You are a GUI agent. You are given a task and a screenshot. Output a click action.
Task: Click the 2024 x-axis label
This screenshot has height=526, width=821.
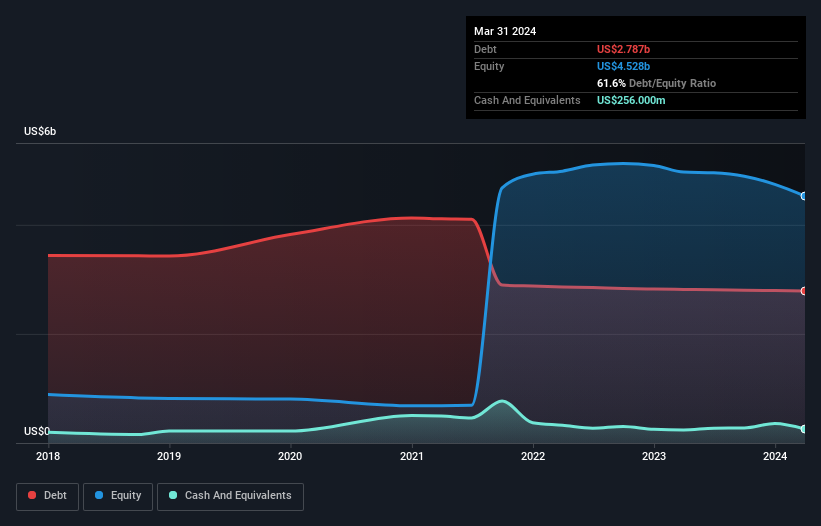coord(775,456)
